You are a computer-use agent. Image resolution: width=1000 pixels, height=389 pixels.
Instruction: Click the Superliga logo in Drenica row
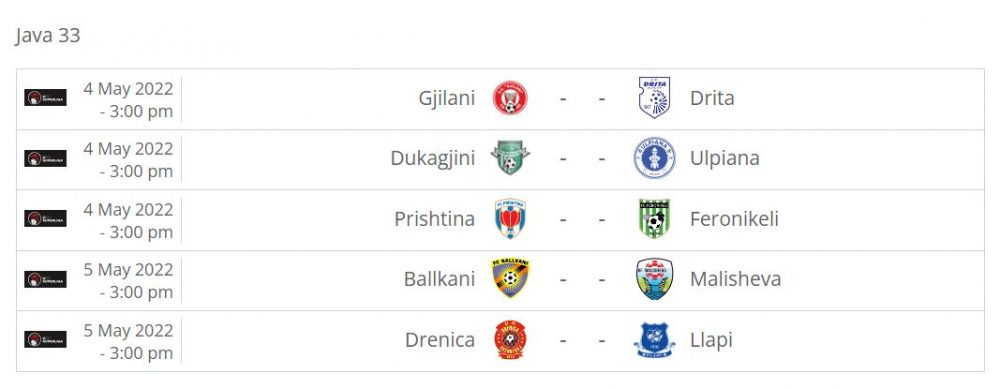point(45,339)
